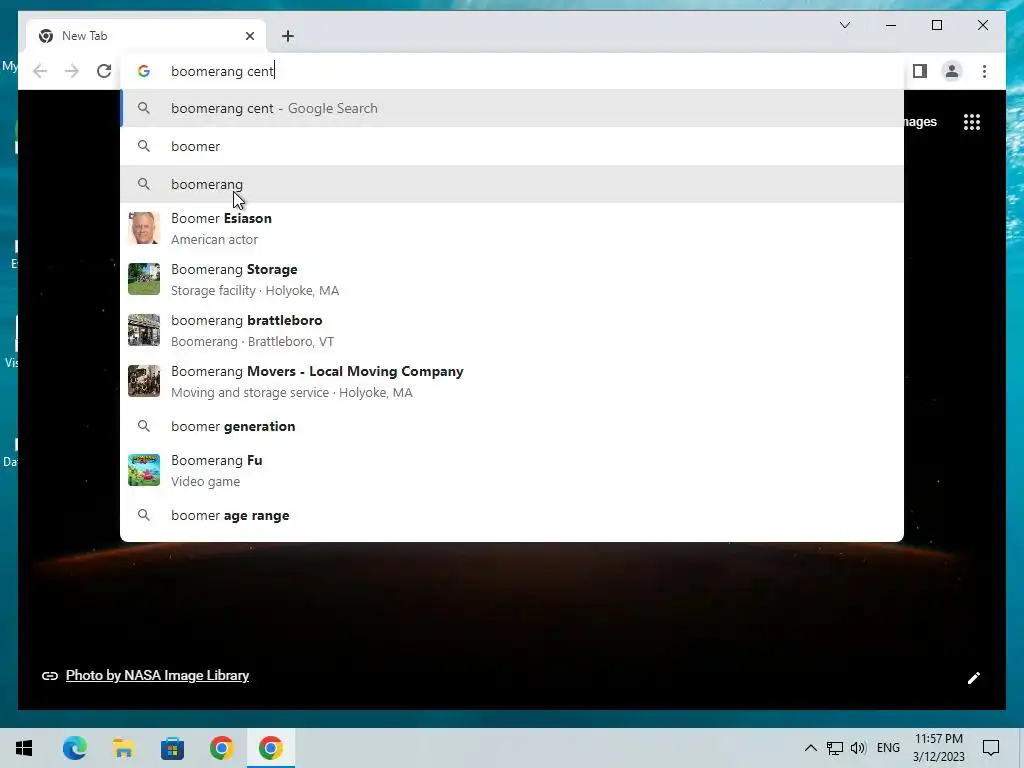Image resolution: width=1024 pixels, height=768 pixels.
Task: Click search icon beside 'boomer generation'
Action: [x=144, y=426]
